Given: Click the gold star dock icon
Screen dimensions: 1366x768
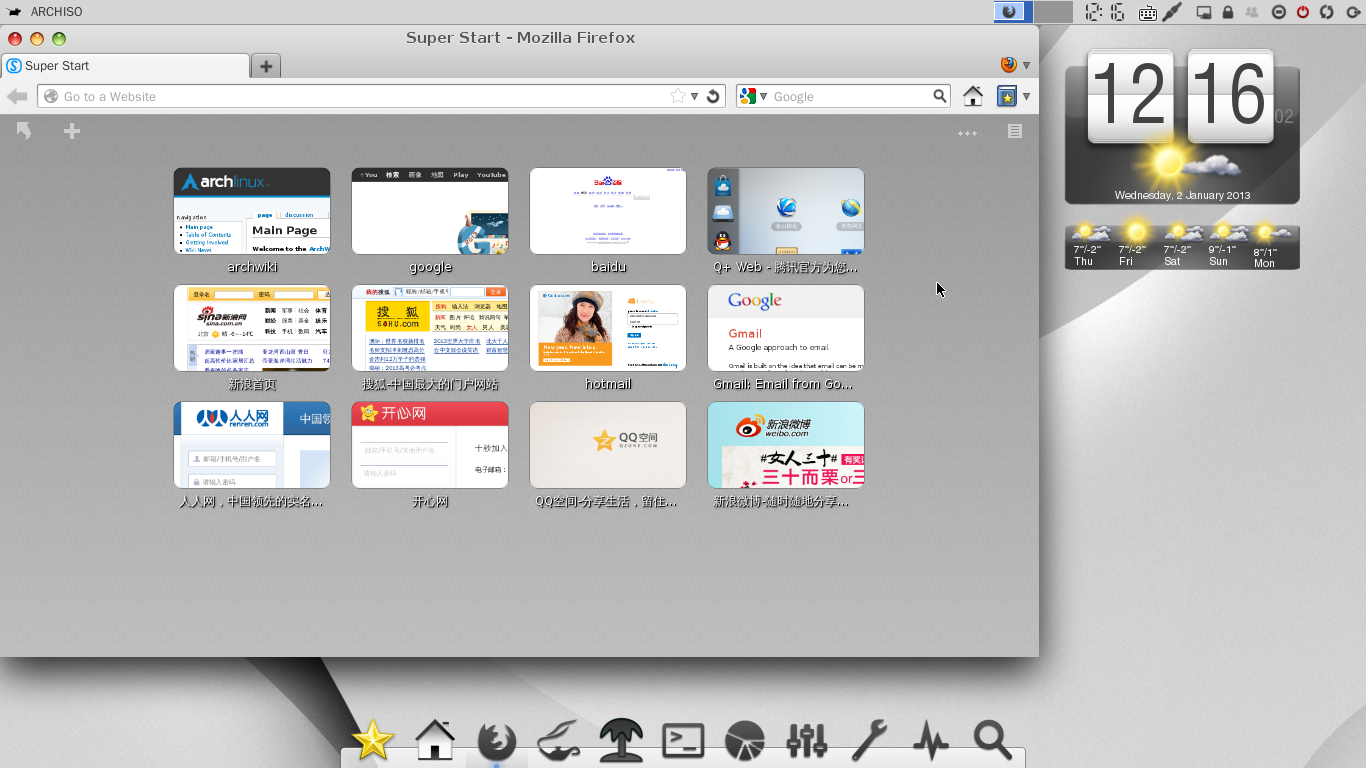Looking at the screenshot, I should click(373, 741).
